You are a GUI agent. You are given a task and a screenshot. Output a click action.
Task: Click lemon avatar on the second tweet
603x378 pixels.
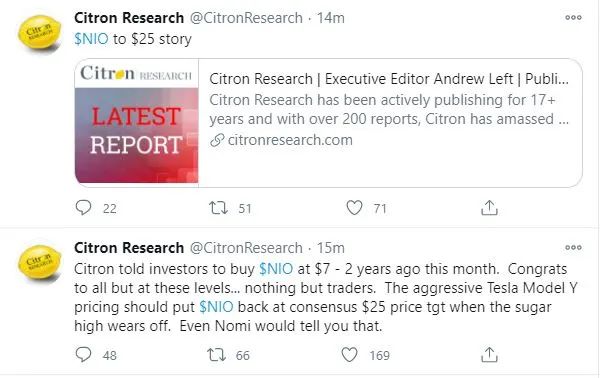coord(40,262)
